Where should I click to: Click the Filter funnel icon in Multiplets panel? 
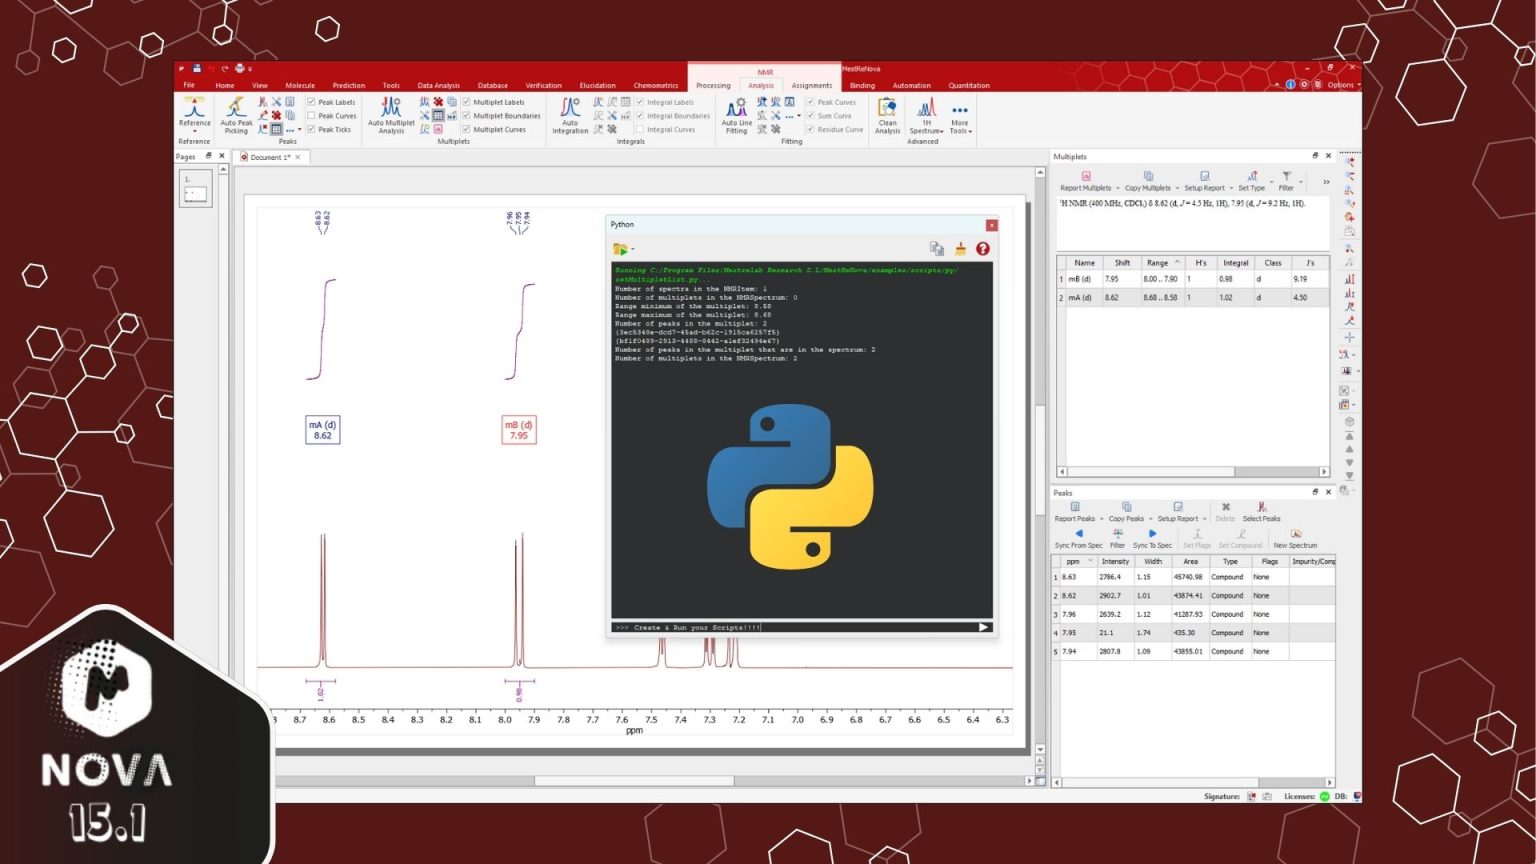1286,176
